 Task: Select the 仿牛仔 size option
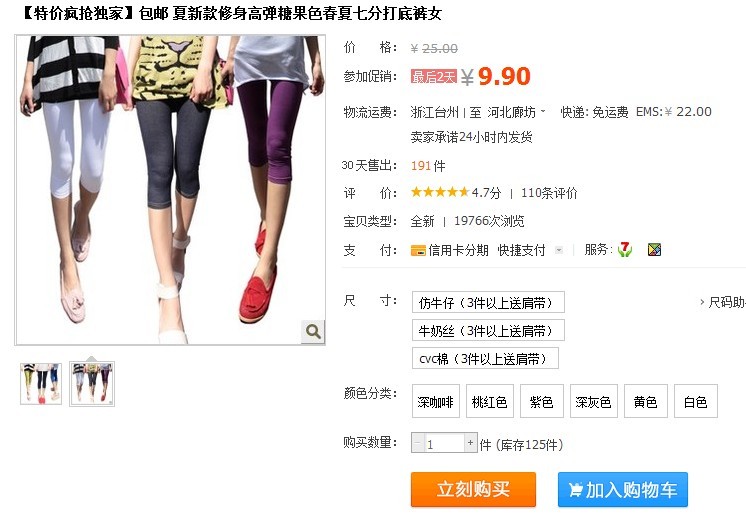coord(488,302)
